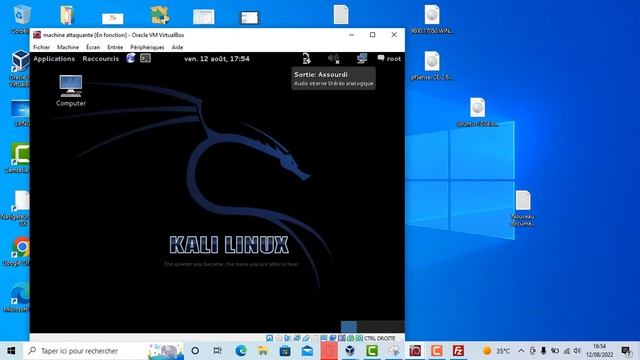Click the accessibility icon in Kali panel
640x360 pixels.
[x=307, y=59]
